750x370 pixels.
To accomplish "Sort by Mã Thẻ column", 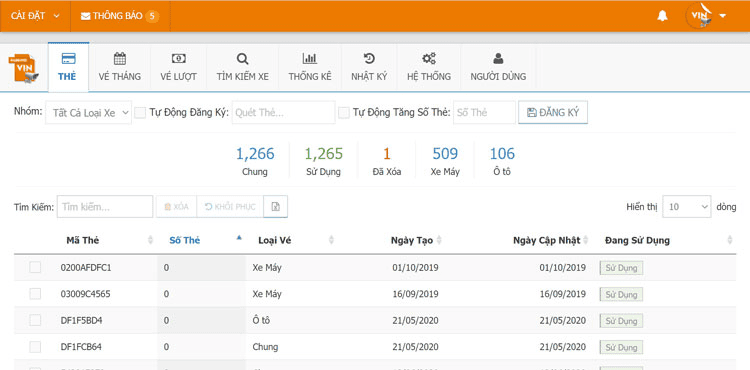I will point(83,240).
